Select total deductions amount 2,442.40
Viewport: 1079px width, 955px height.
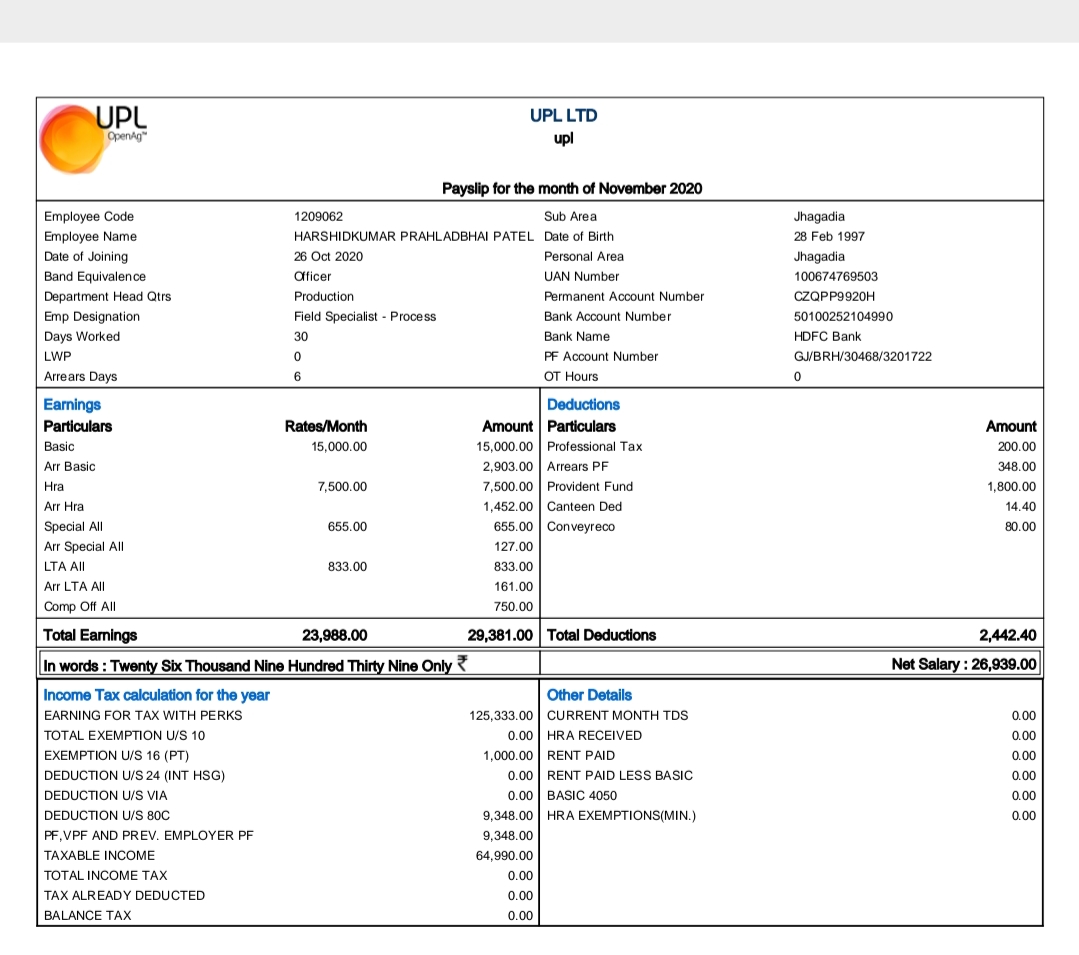(x=1007, y=635)
